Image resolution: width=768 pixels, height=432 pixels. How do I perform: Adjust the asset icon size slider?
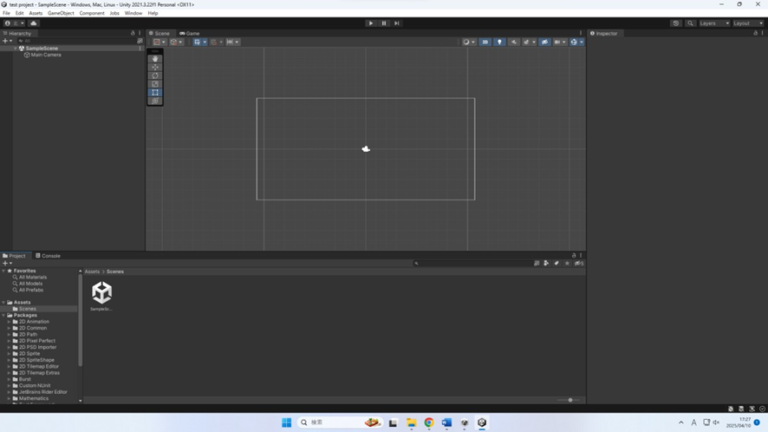point(570,400)
